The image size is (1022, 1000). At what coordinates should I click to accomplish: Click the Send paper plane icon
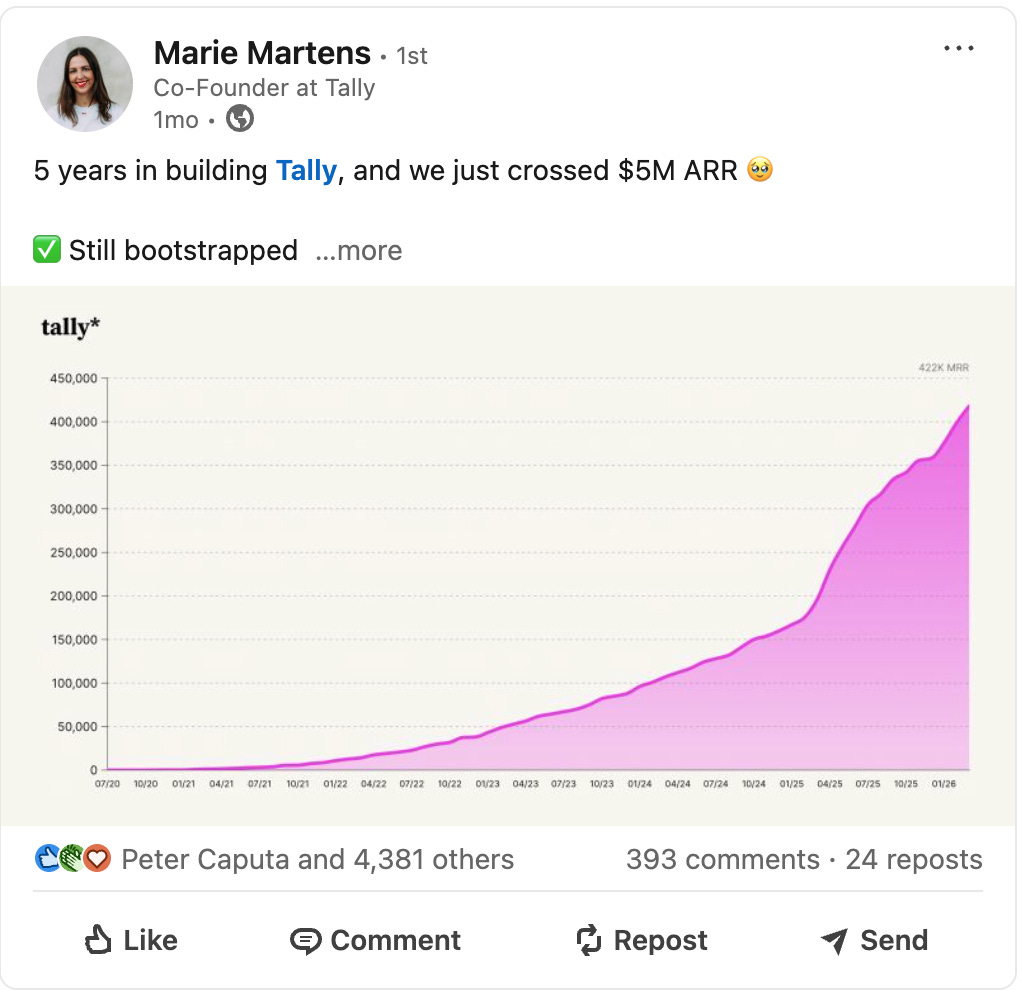(x=834, y=941)
